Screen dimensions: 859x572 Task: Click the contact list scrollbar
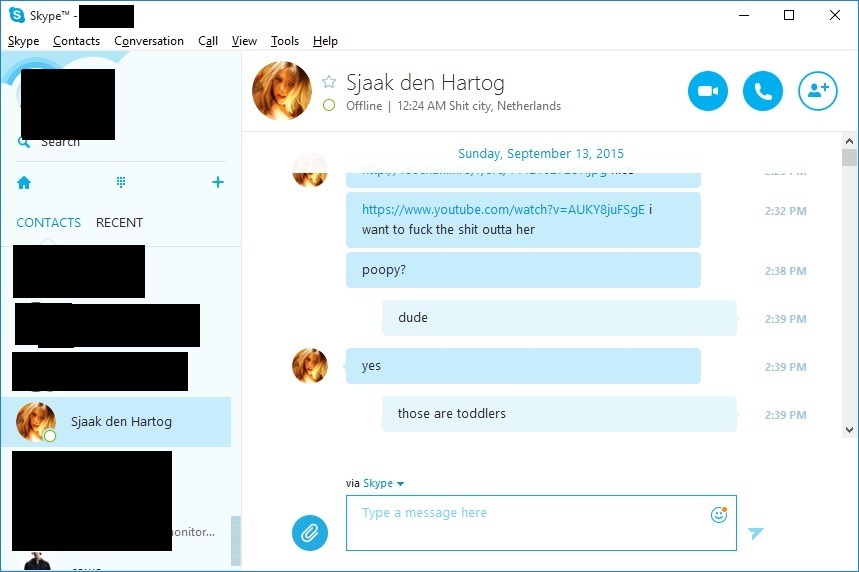(x=236, y=540)
